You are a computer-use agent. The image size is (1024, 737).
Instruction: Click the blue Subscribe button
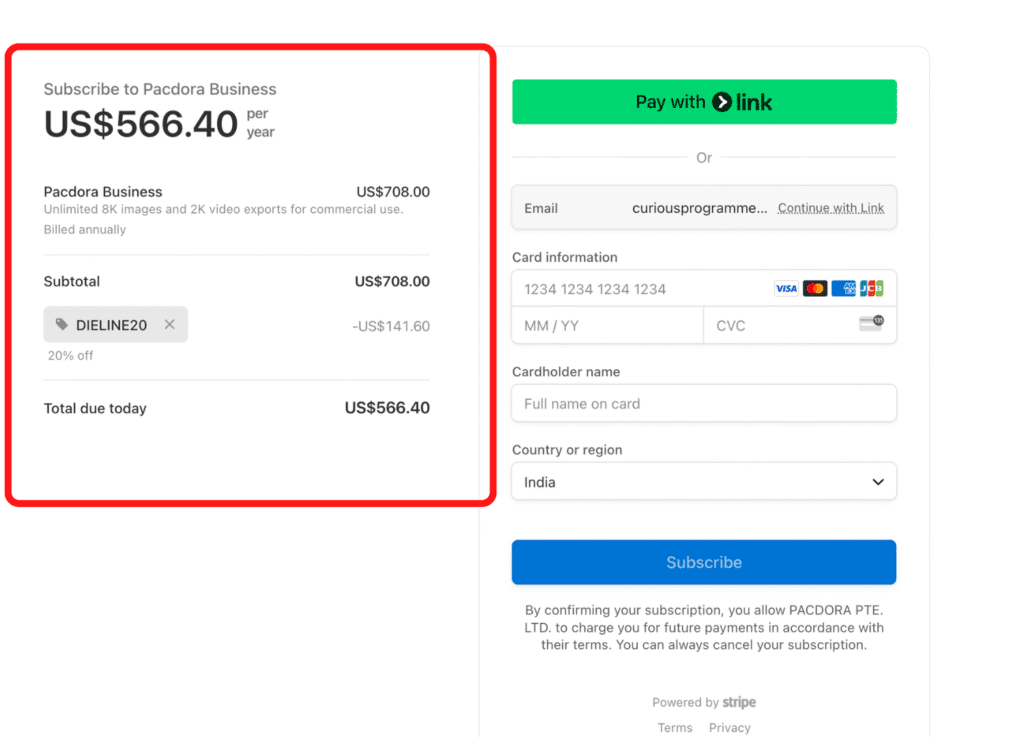coord(704,562)
